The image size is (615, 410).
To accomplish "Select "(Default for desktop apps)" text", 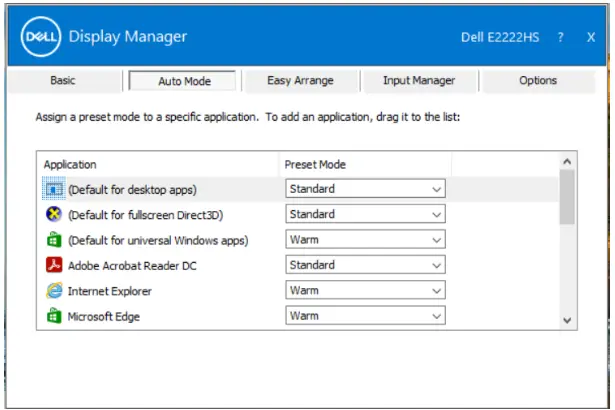I will coord(133,190).
